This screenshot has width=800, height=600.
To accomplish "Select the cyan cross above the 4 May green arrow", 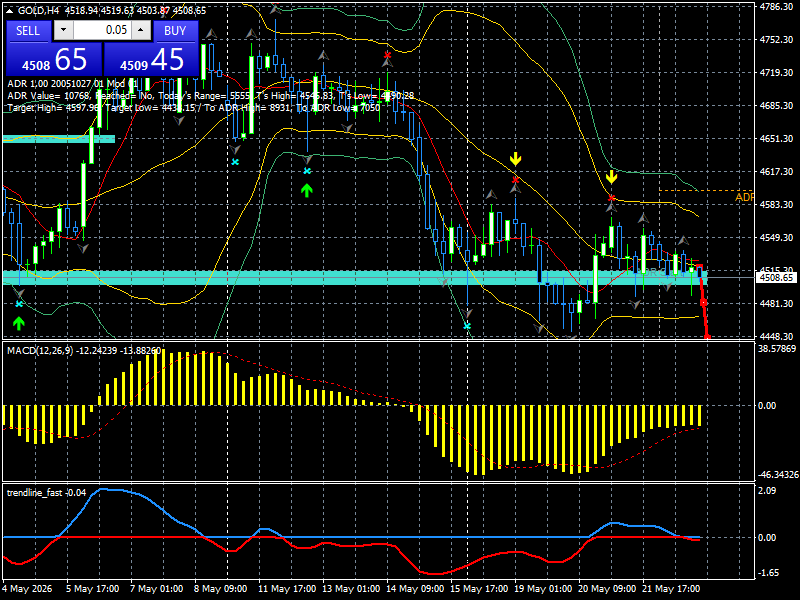I will pos(19,304).
